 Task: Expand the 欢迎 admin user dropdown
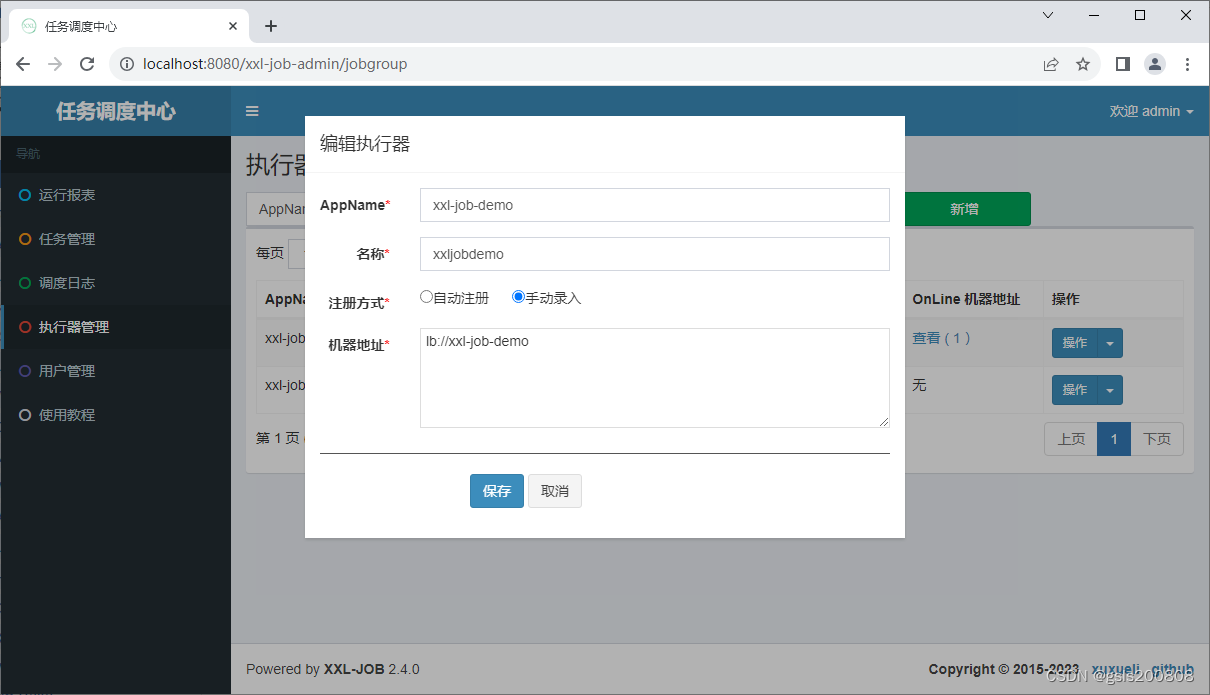[x=1151, y=111]
